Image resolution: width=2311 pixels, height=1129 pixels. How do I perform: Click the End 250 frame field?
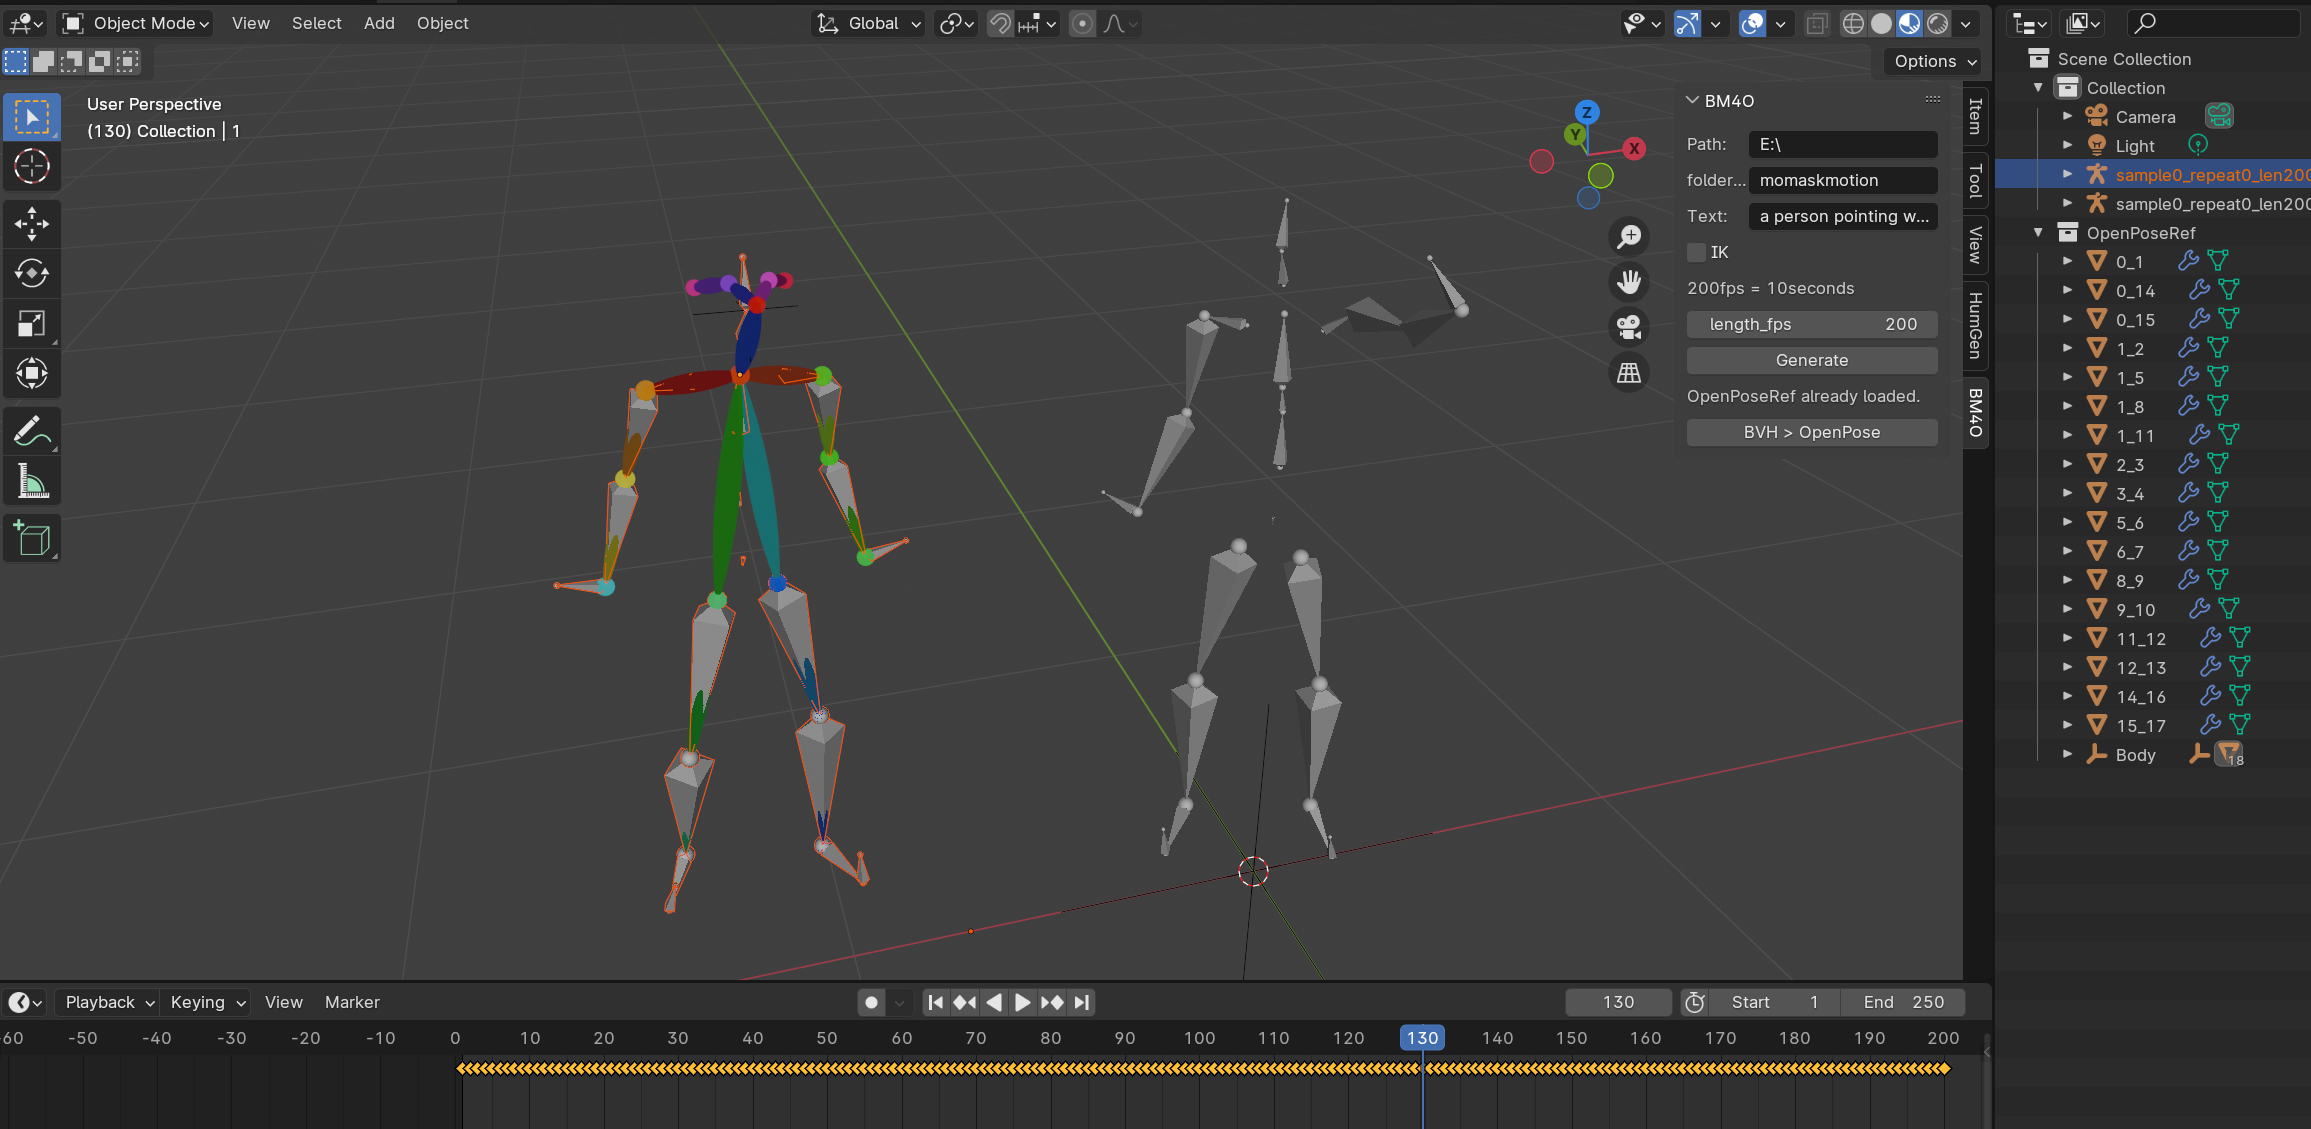1904,1002
